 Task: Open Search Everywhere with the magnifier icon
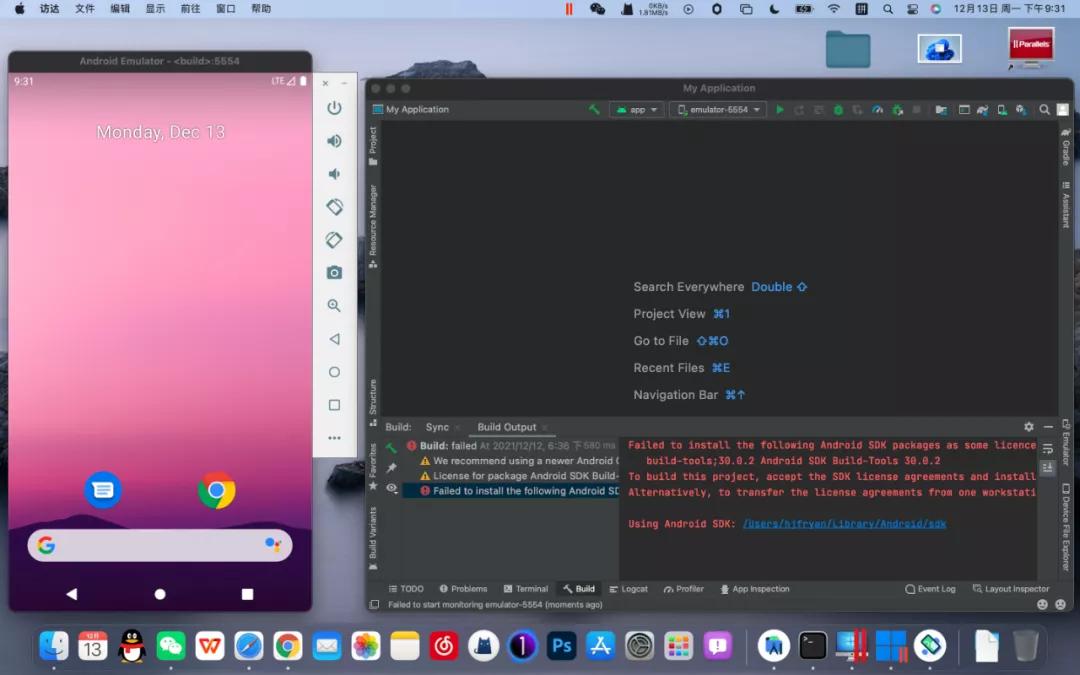pos(1045,110)
